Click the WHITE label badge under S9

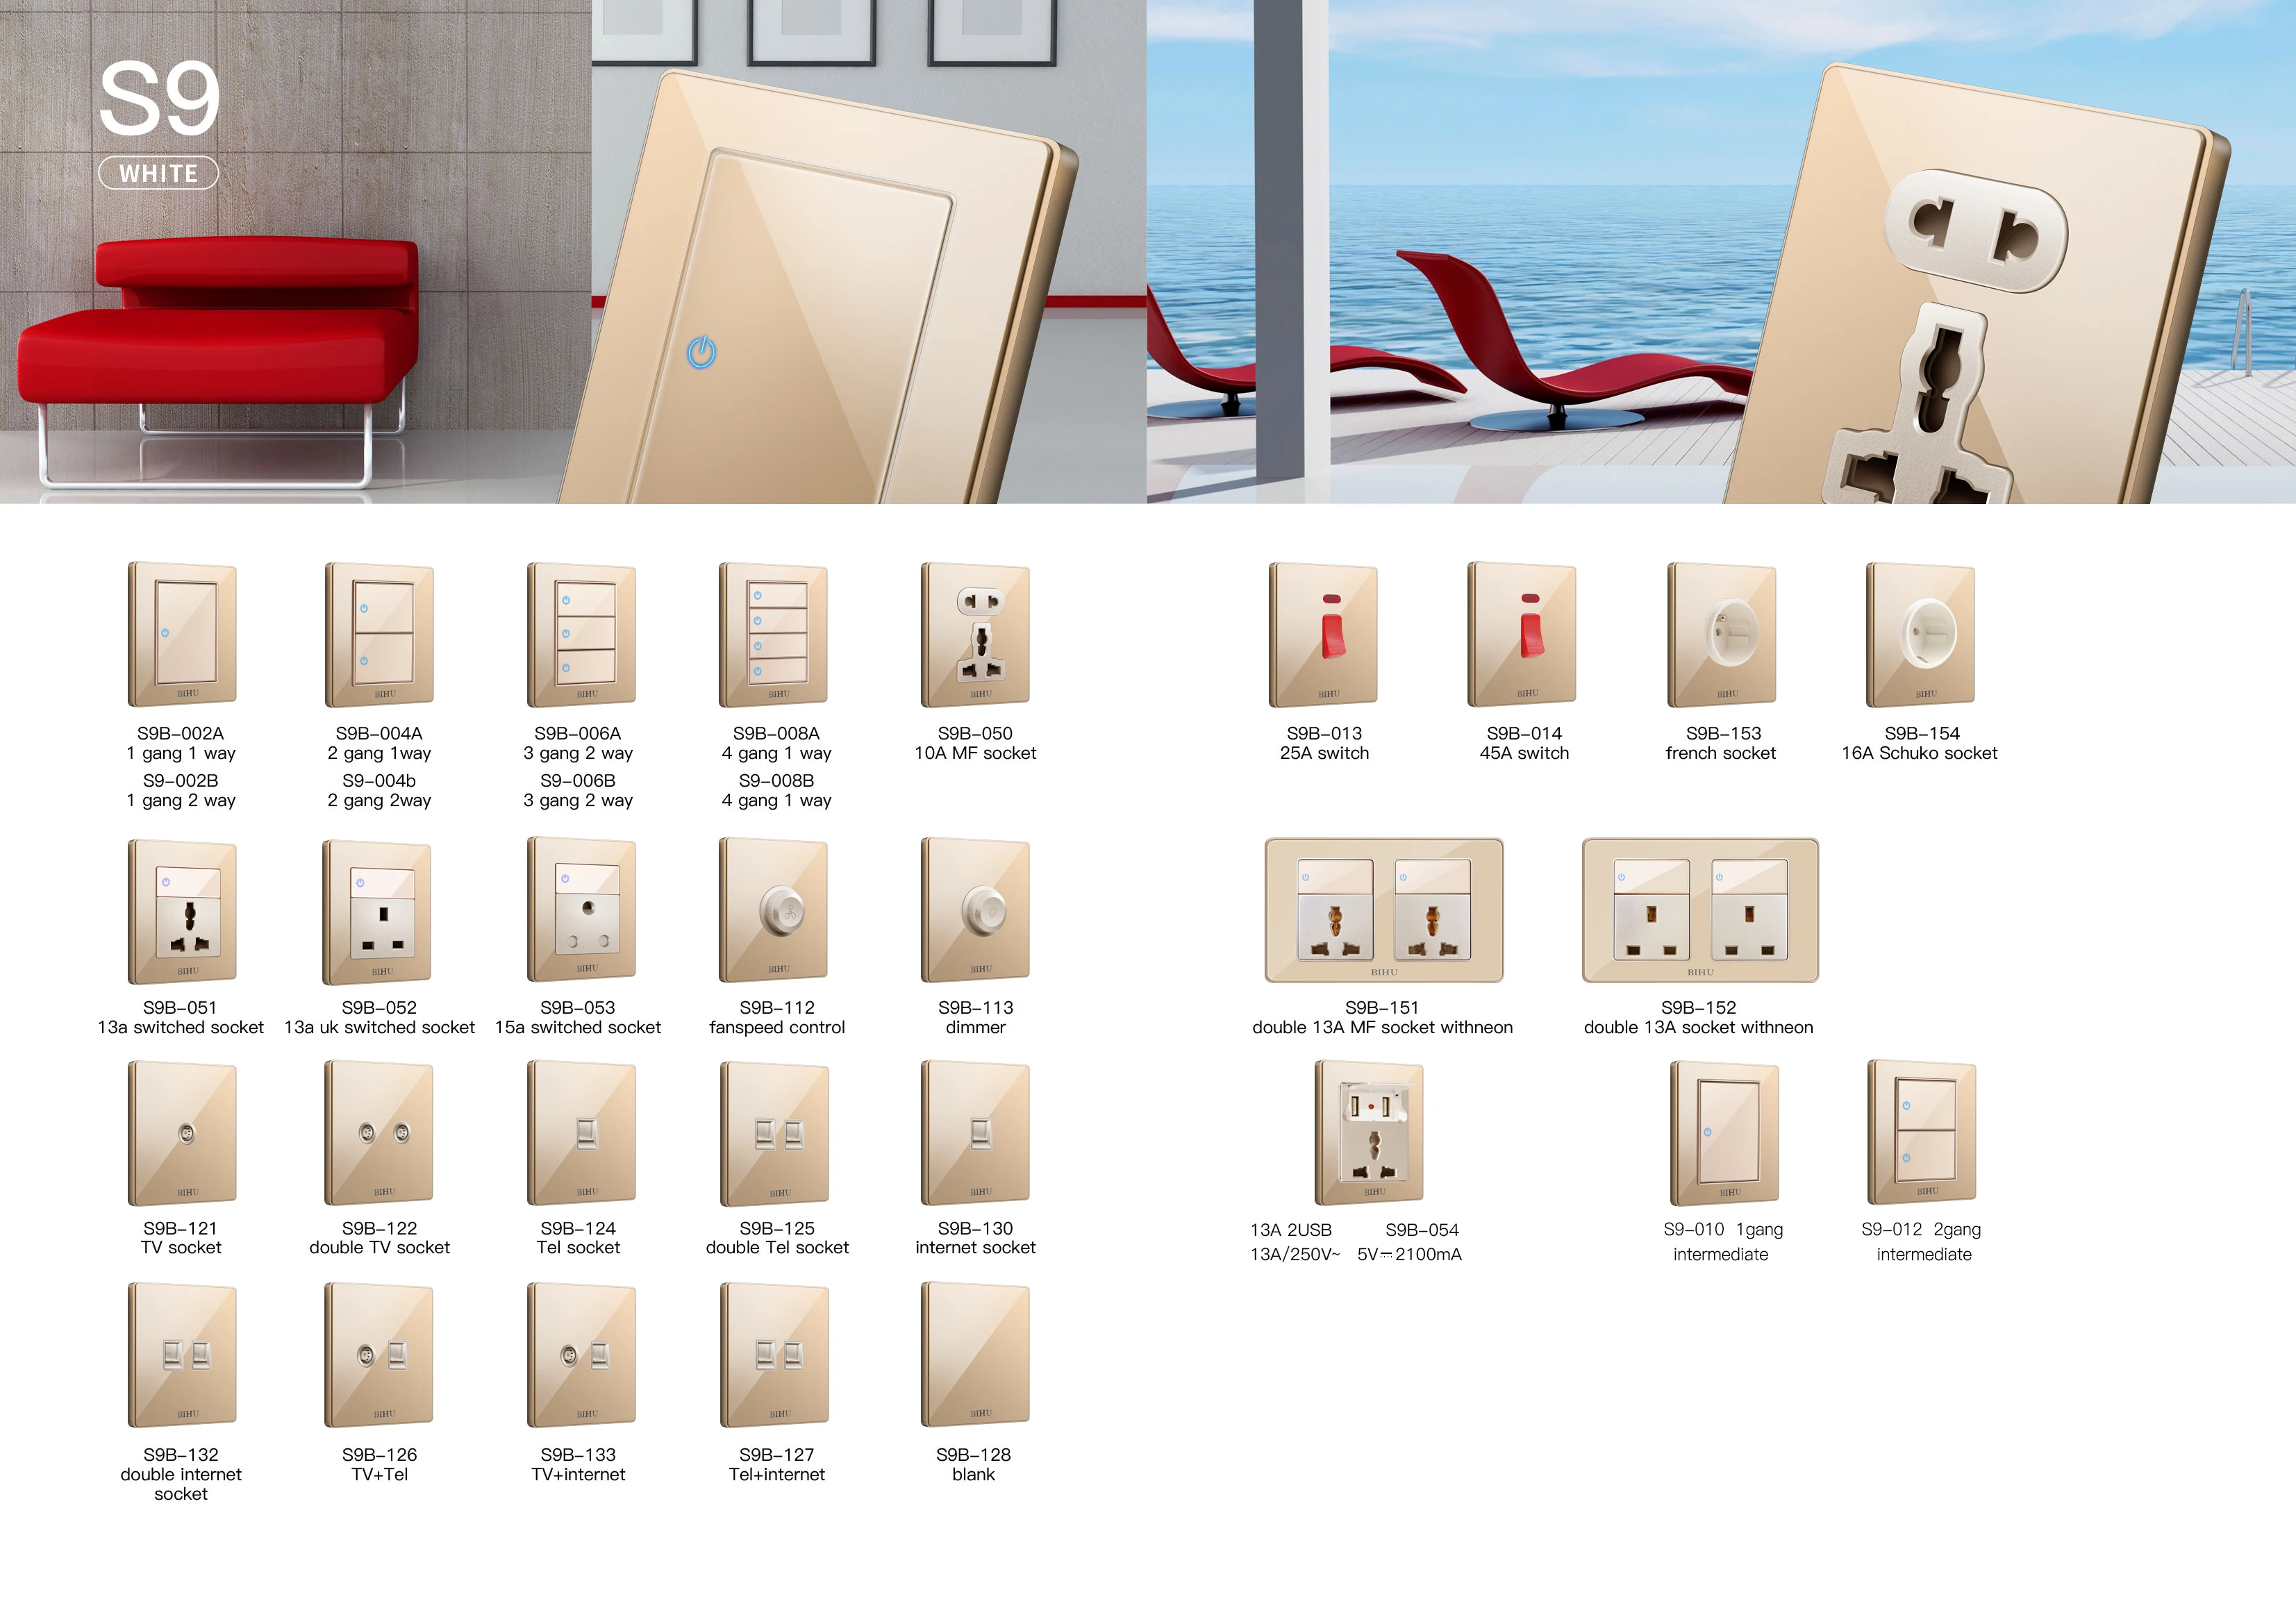(x=158, y=173)
